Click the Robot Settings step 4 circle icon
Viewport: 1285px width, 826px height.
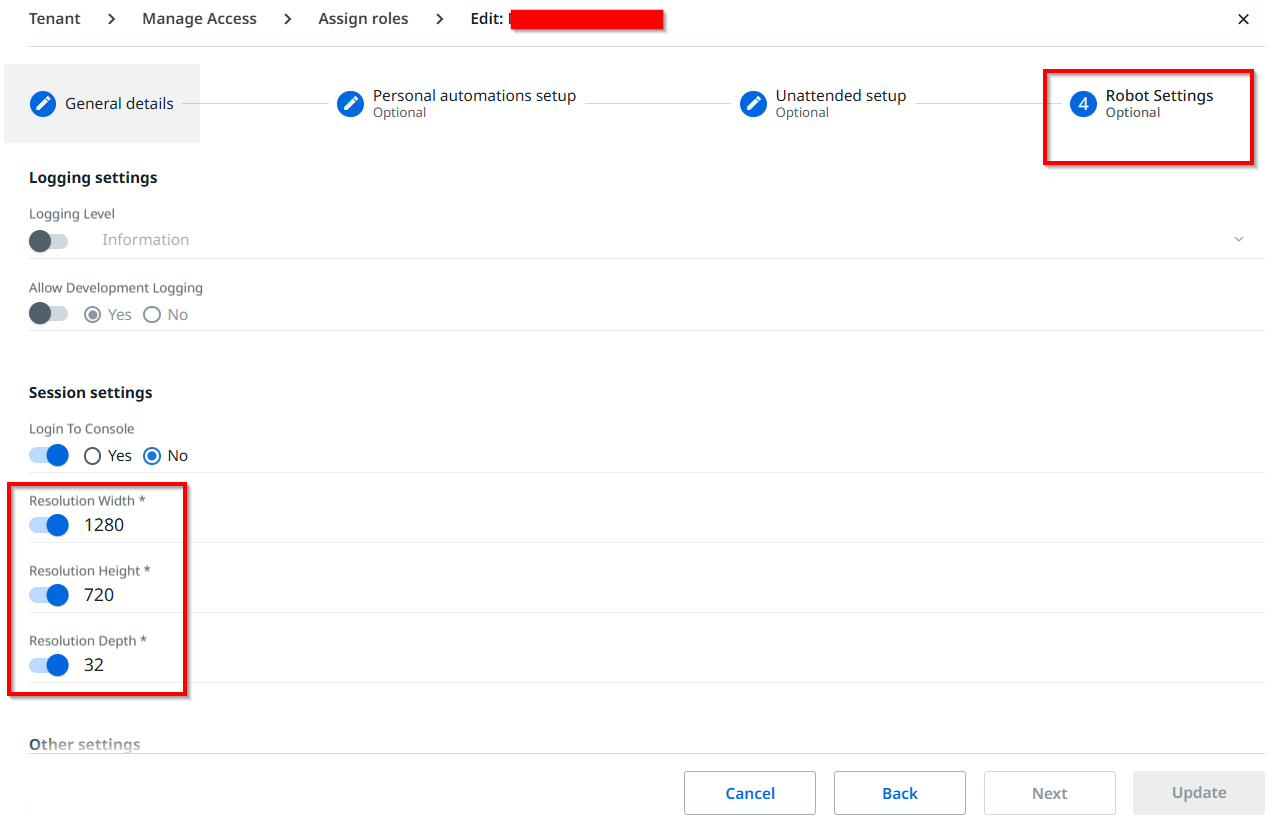coord(1084,103)
